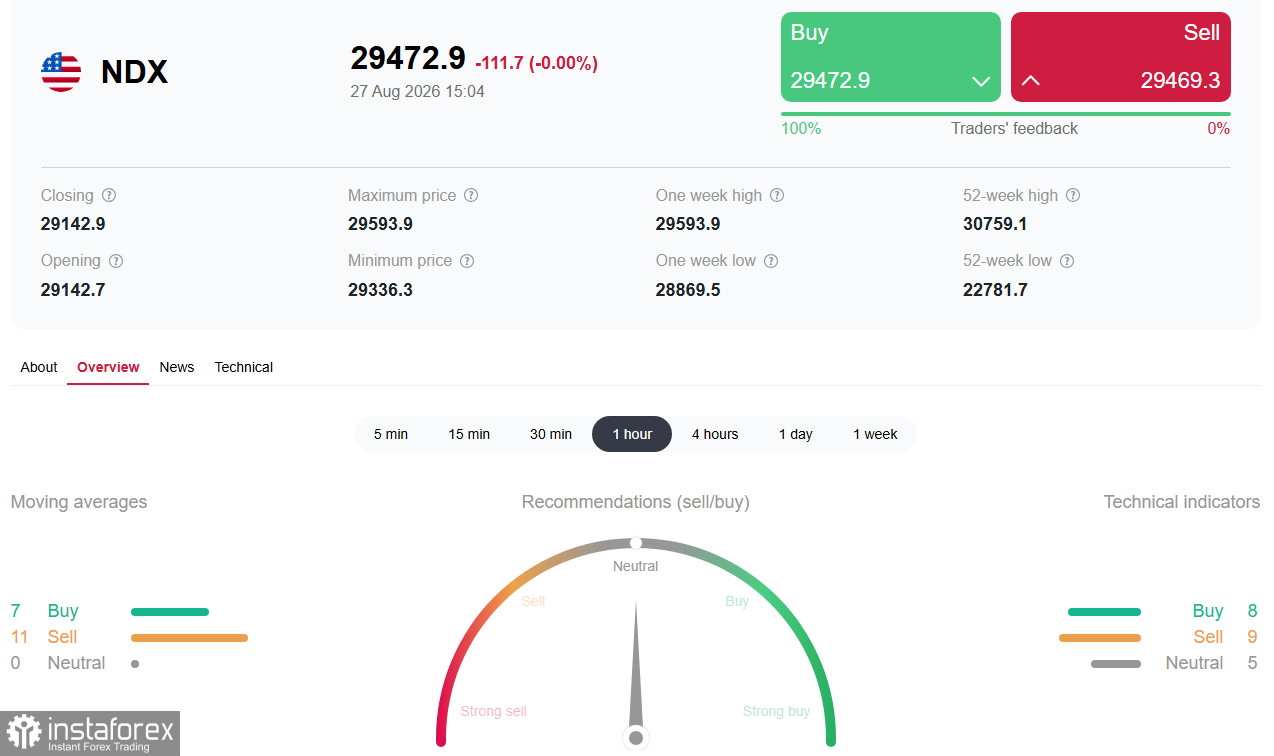Open the Minimum price help icon

467,261
